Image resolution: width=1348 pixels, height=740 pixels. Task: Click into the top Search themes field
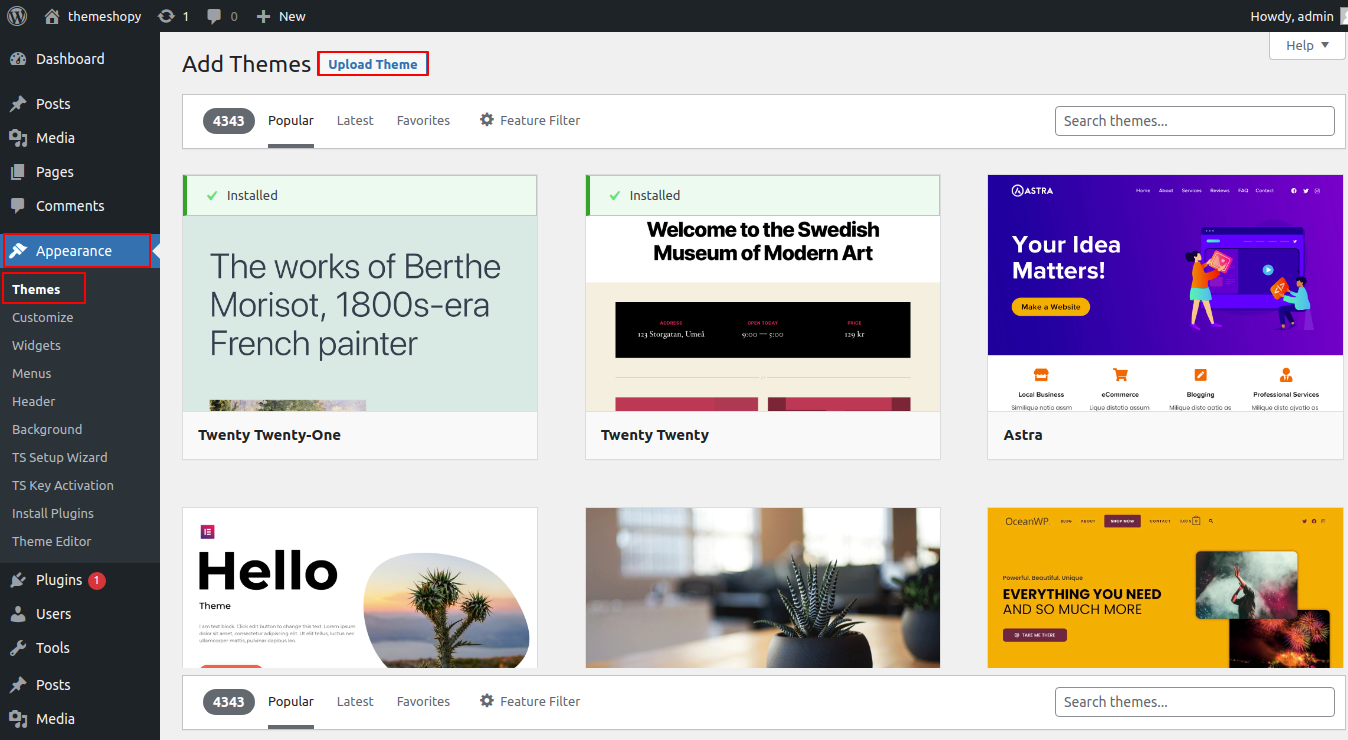[x=1194, y=120]
